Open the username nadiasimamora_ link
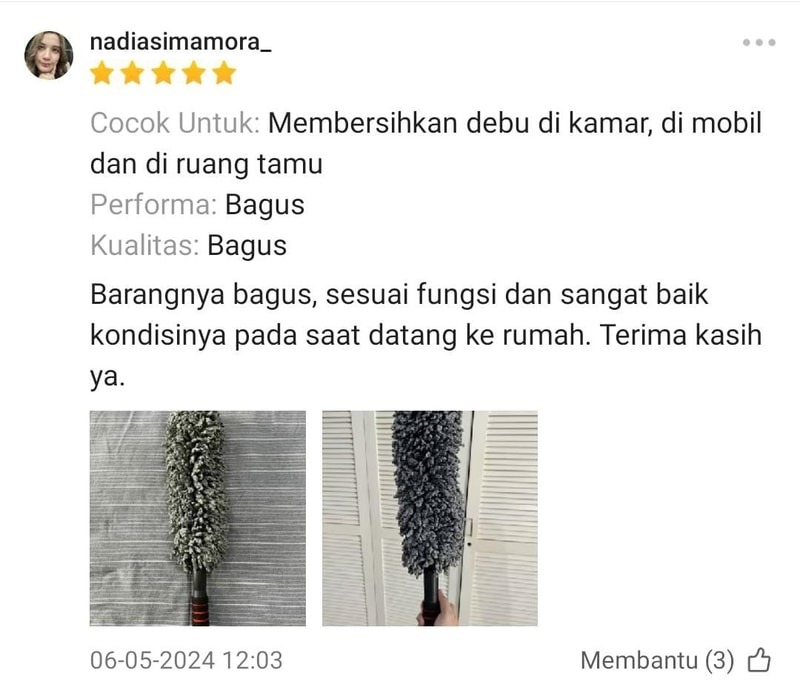The height and width of the screenshot is (699, 800). [x=181, y=42]
